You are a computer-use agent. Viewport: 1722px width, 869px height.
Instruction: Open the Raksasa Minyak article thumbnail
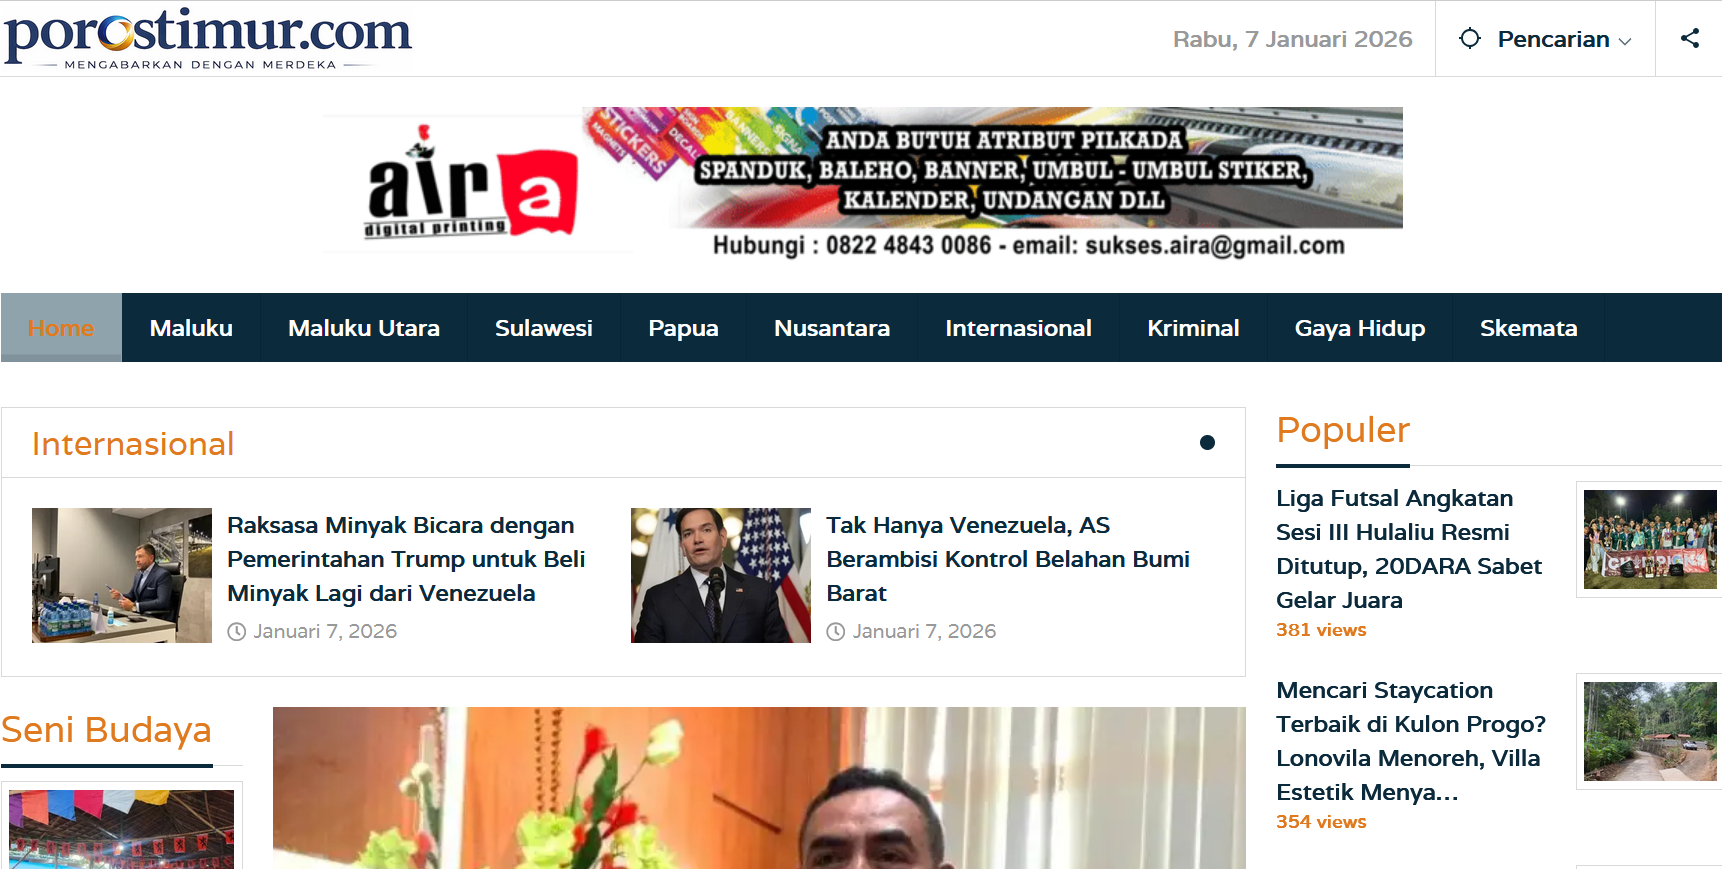122,575
